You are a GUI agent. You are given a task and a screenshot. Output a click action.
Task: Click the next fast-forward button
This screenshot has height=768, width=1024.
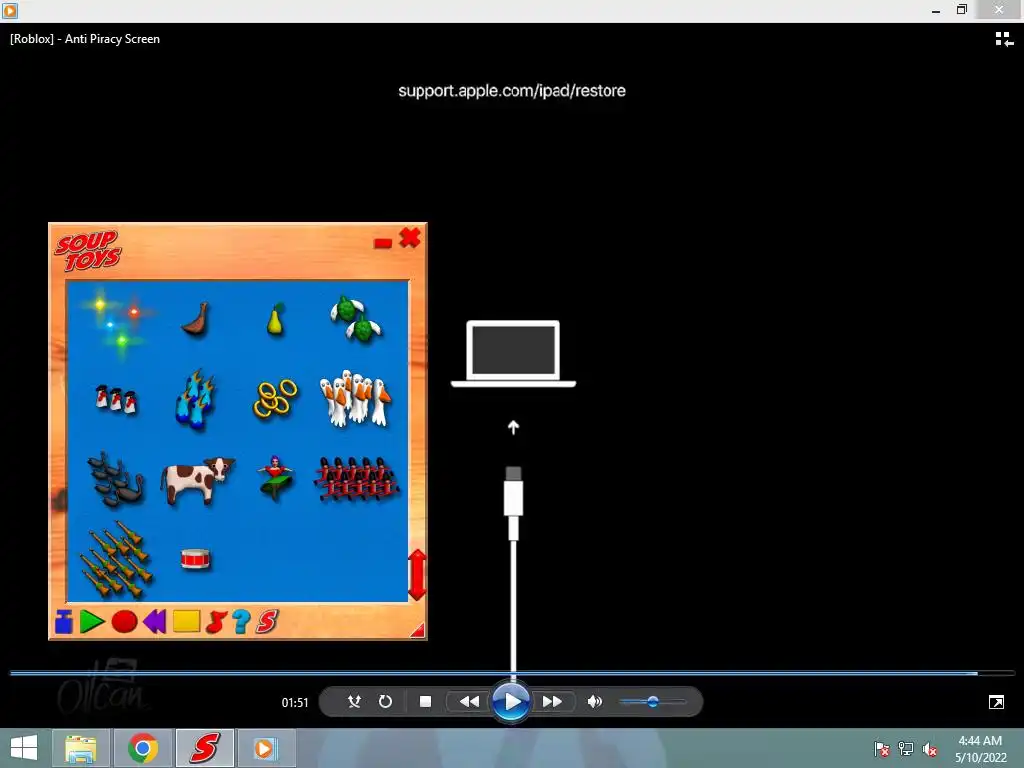552,701
